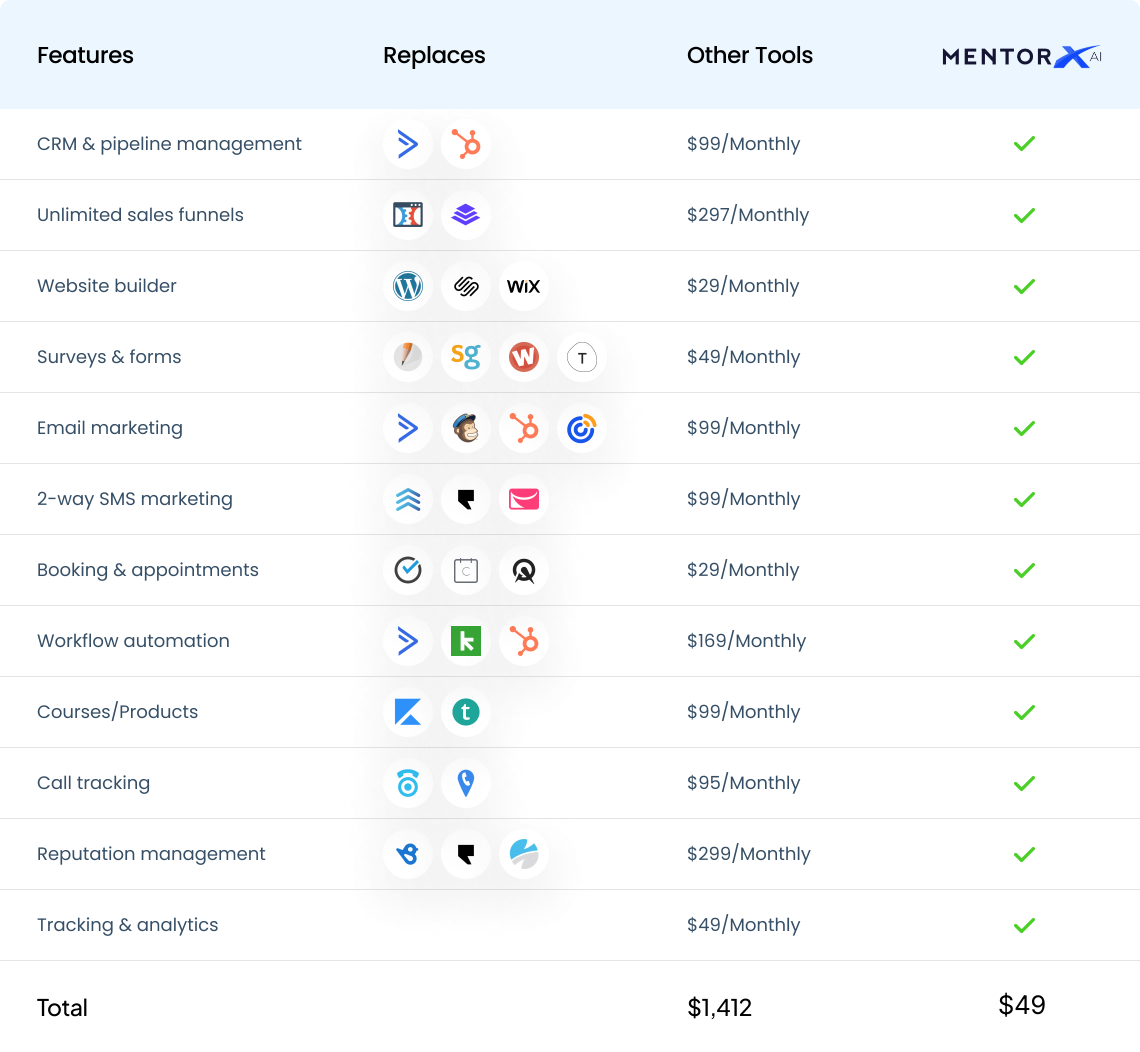
Task: Select the Kajabi icon in Courses/Products row
Action: point(408,712)
